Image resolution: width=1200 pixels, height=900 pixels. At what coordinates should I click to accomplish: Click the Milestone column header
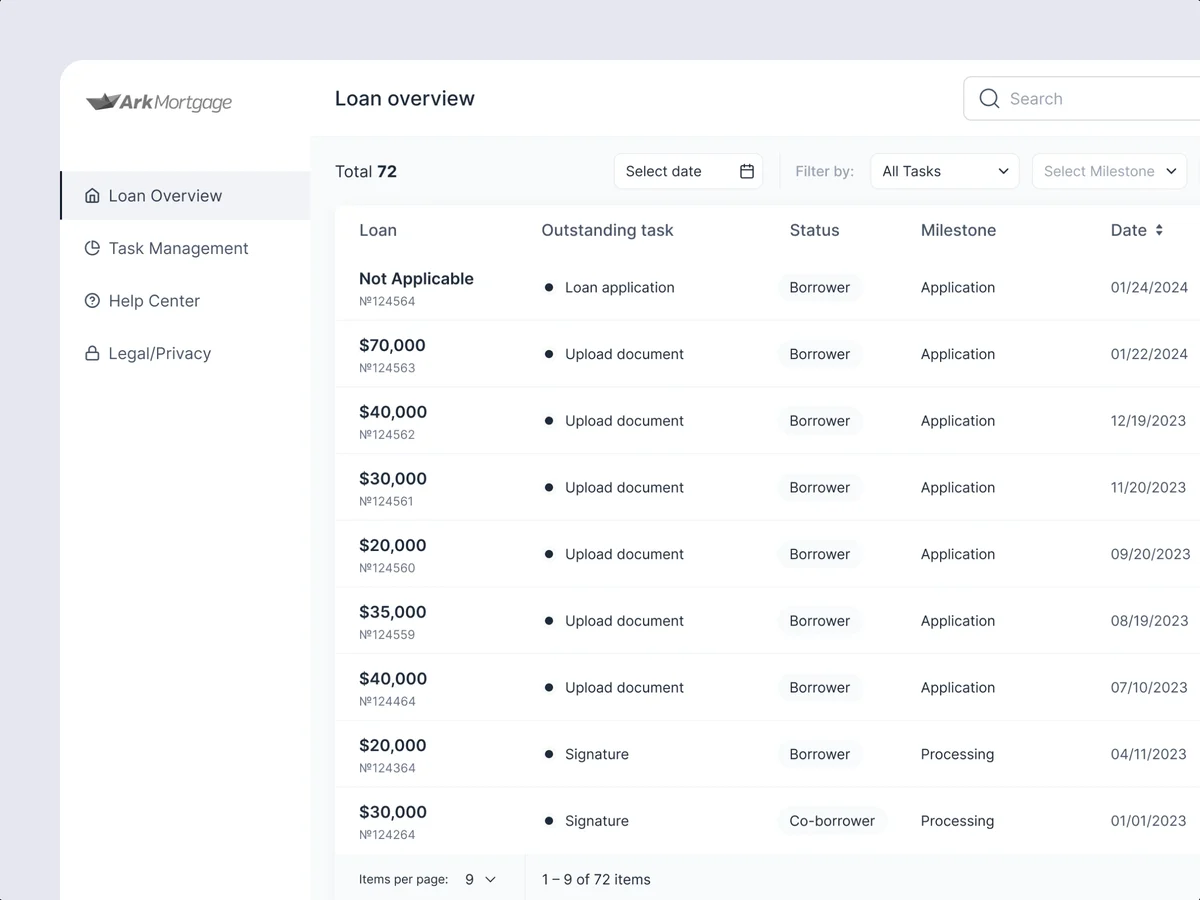tap(958, 230)
